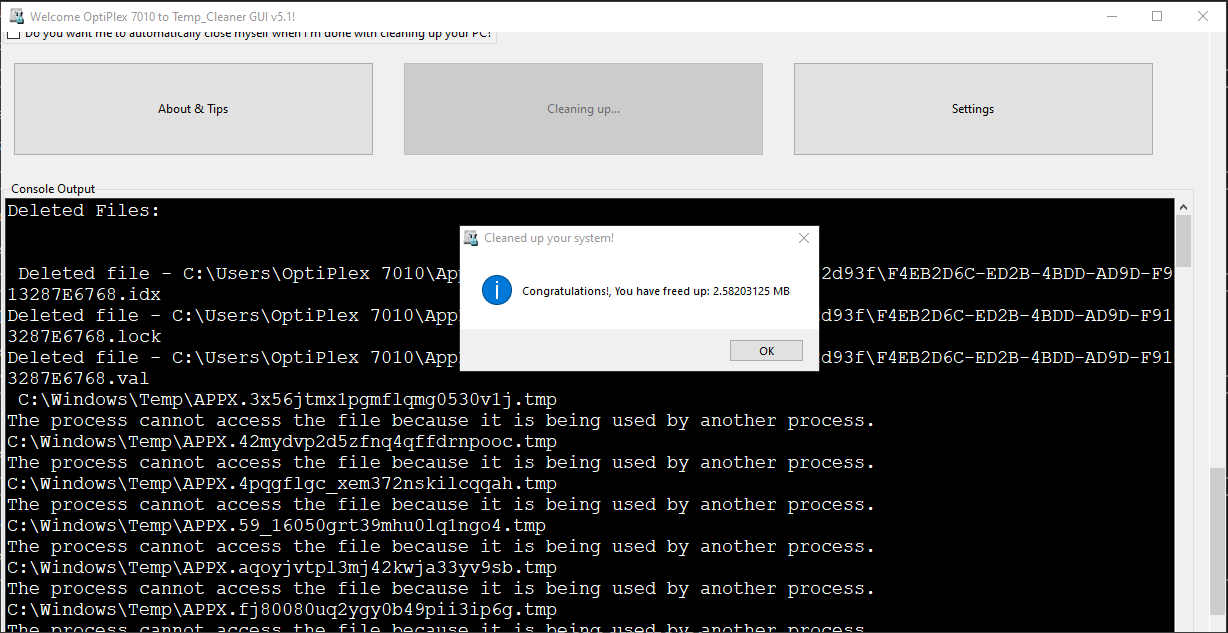Screen dimensions: 1228x633
Task: Dismiss the Cleaned up your system dialog
Action: 766,350
